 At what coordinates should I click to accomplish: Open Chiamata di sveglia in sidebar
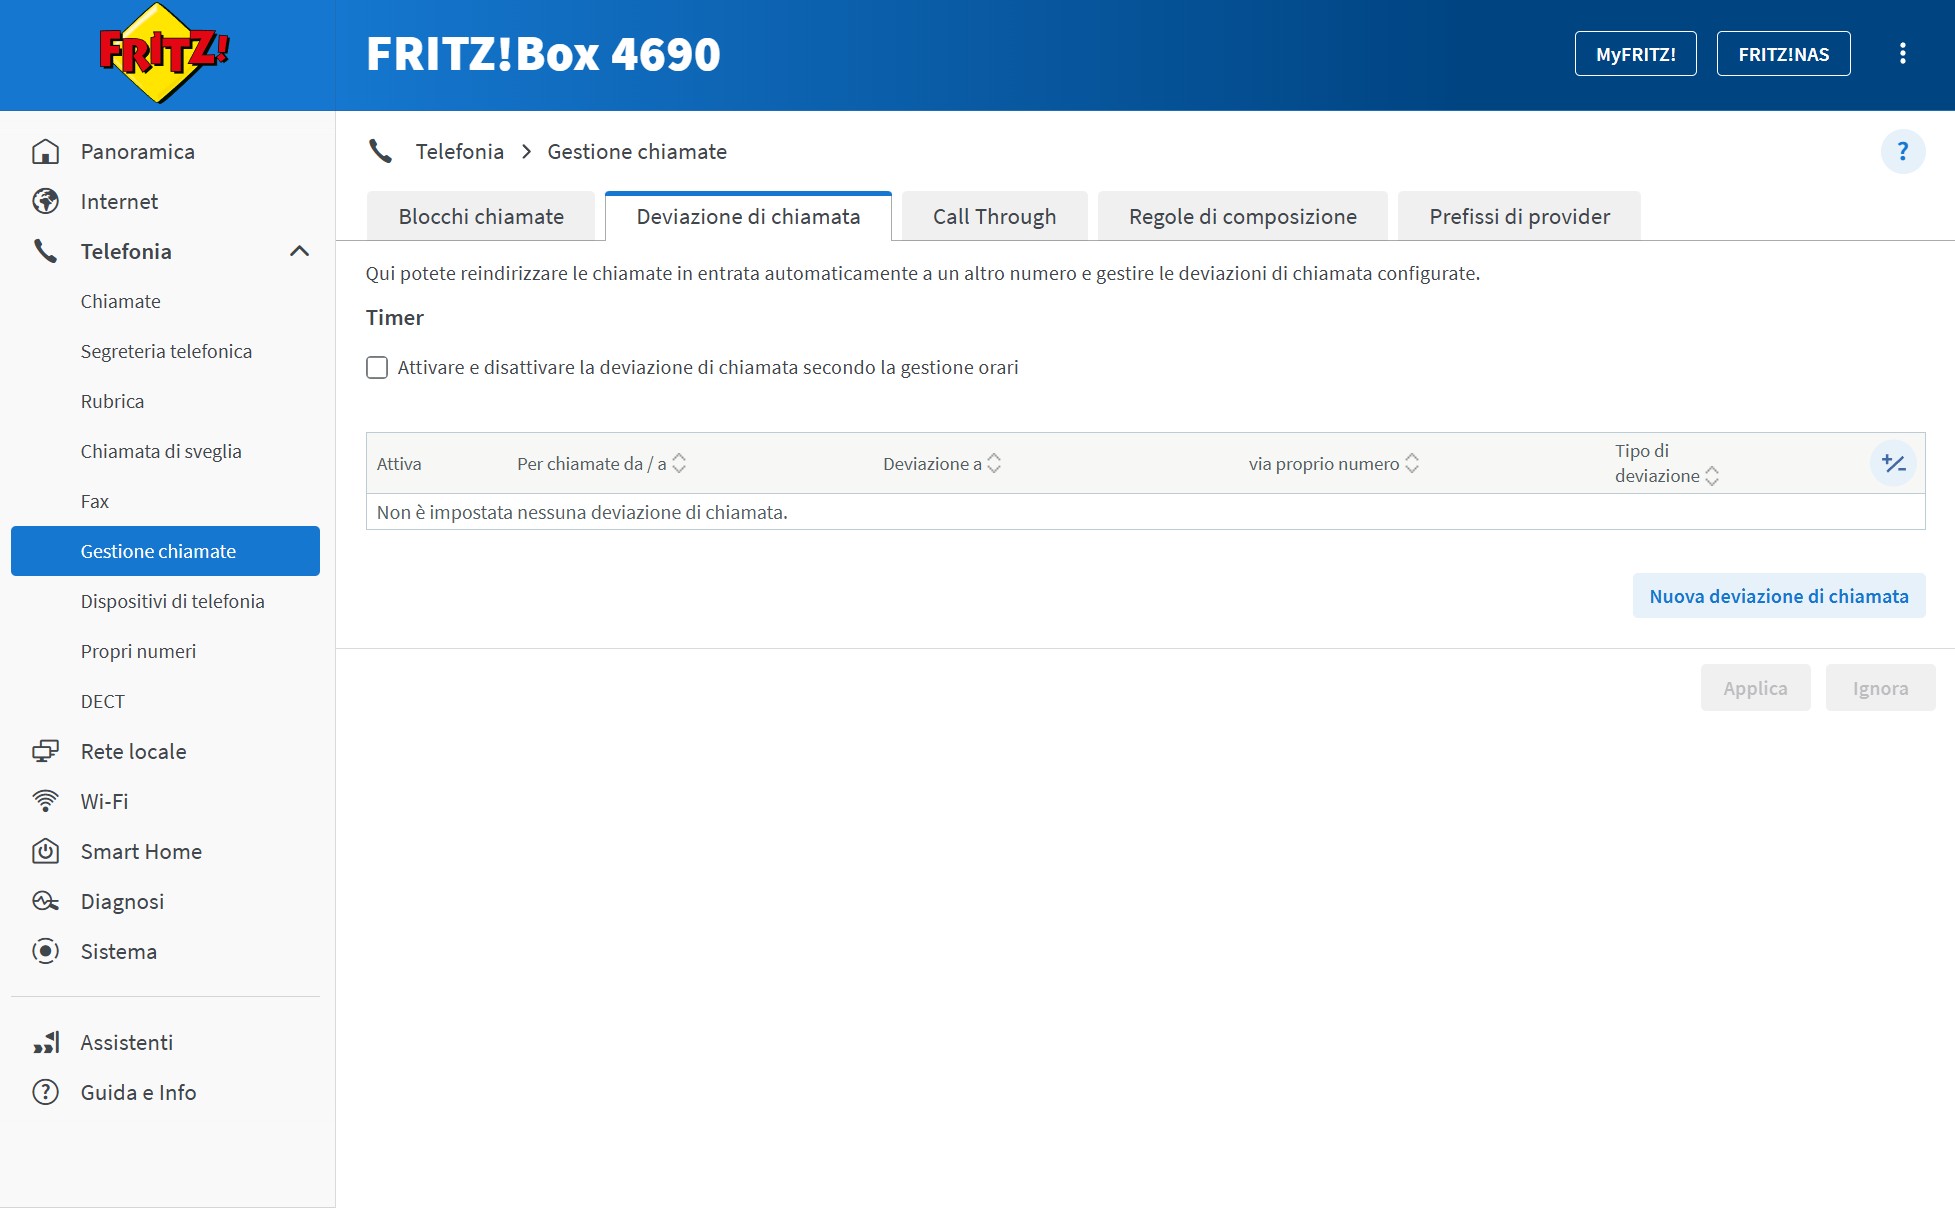coord(161,452)
